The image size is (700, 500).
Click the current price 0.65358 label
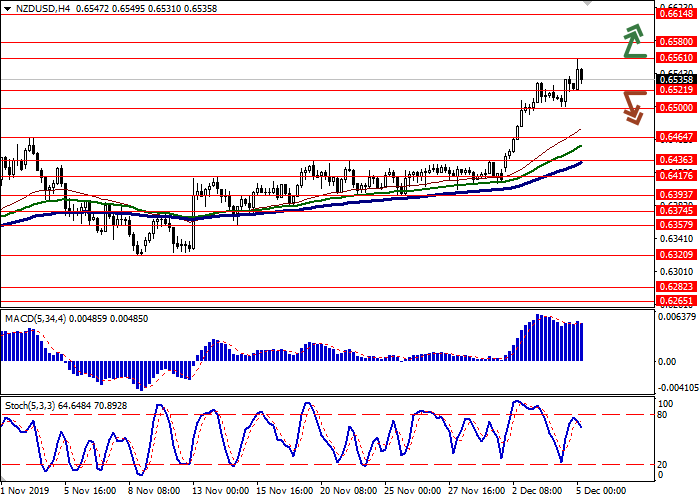(676, 79)
